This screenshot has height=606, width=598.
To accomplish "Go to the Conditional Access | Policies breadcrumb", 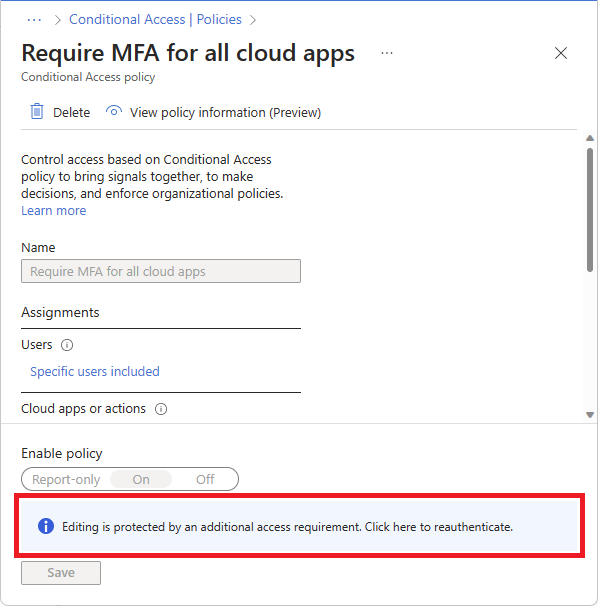I will pos(155,19).
